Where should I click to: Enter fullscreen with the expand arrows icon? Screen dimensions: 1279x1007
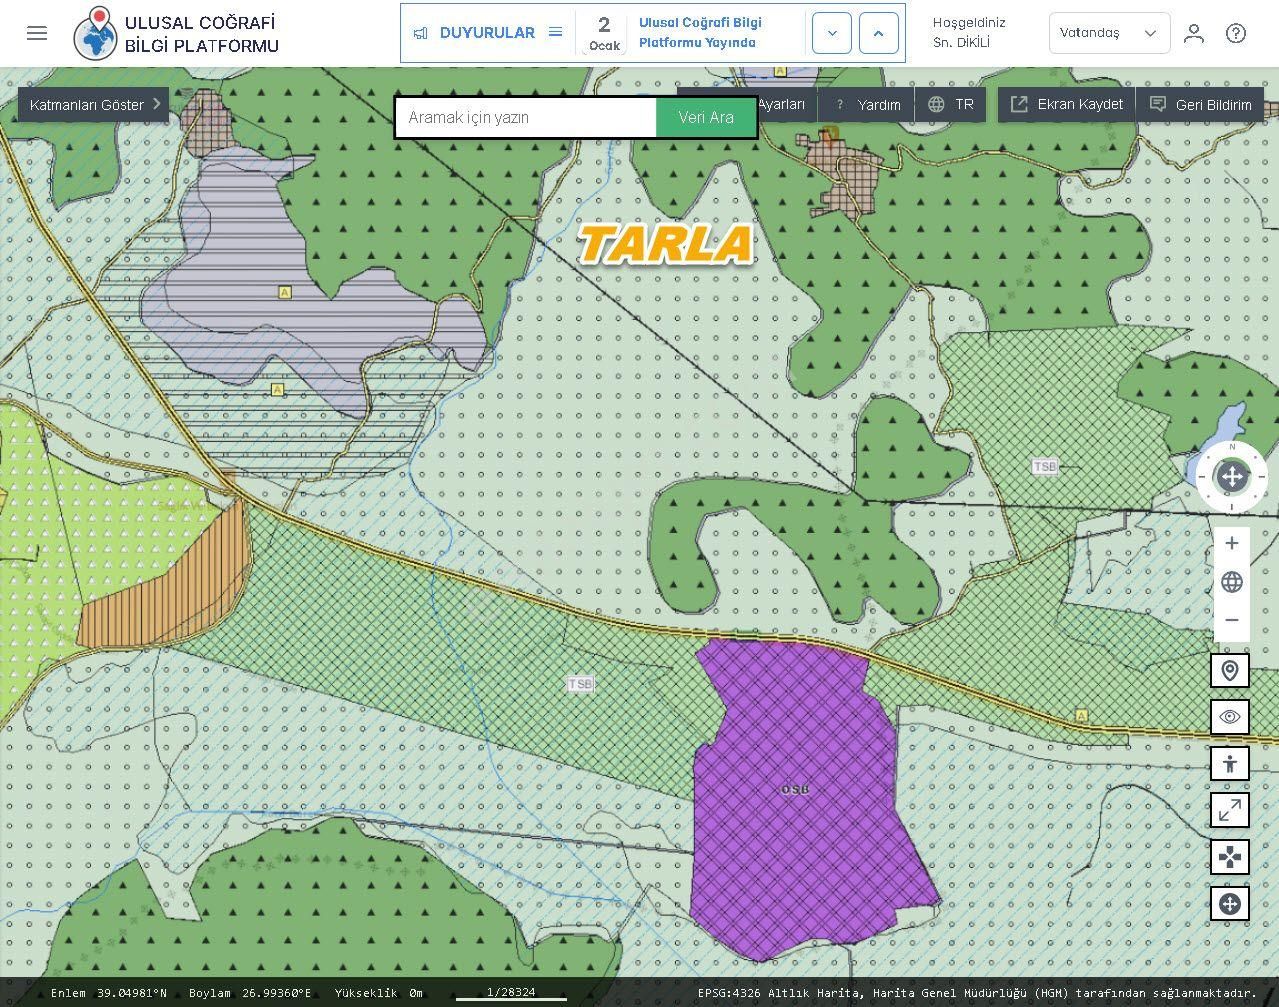[x=1230, y=810]
